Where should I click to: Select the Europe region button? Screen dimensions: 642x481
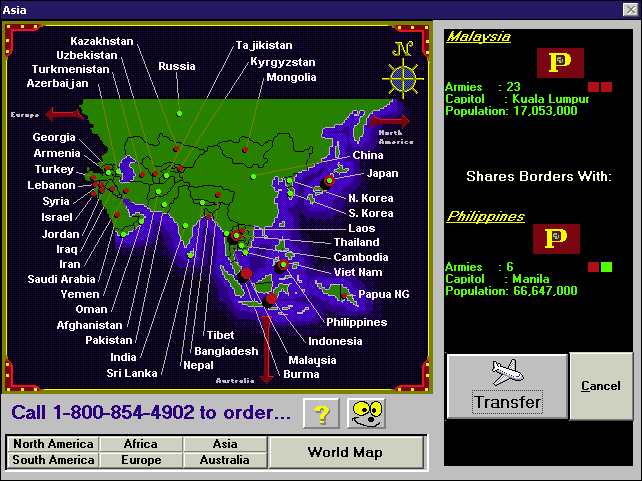(140, 460)
